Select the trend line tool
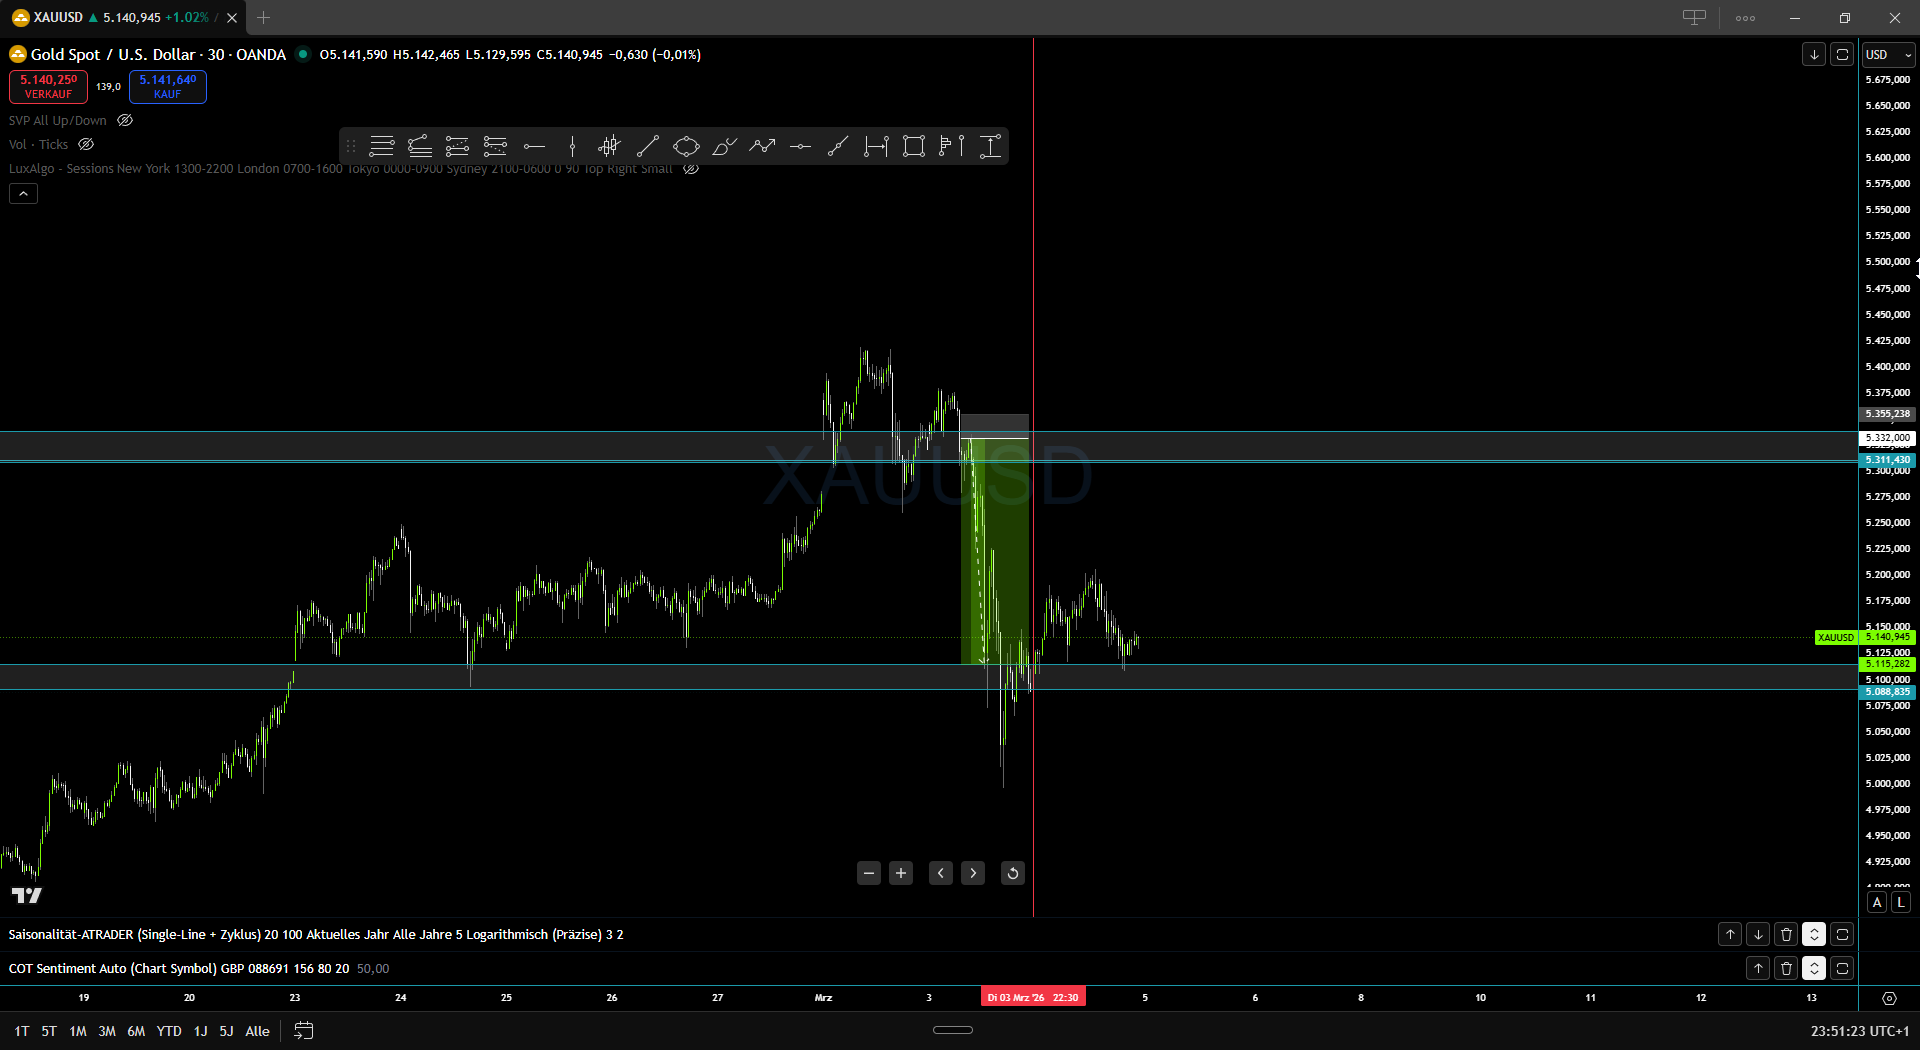Screen dimensions: 1920x1050 [x=647, y=146]
